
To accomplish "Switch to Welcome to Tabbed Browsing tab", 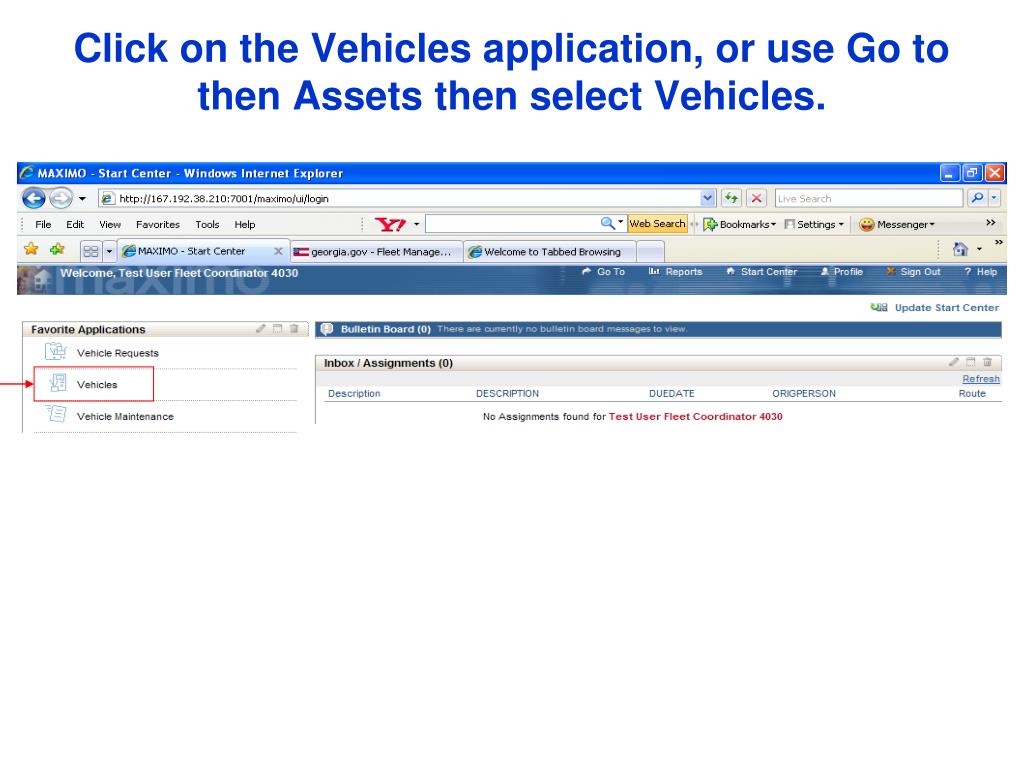I will (549, 251).
